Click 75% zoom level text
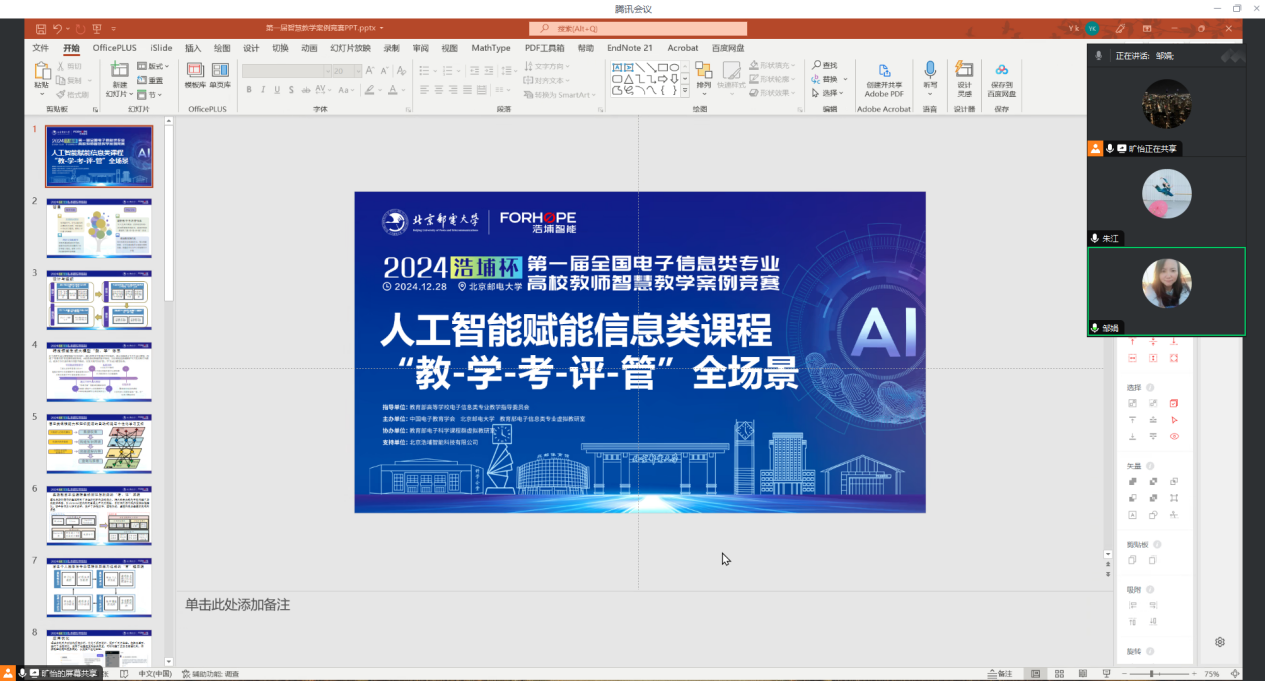 pos(1212,674)
